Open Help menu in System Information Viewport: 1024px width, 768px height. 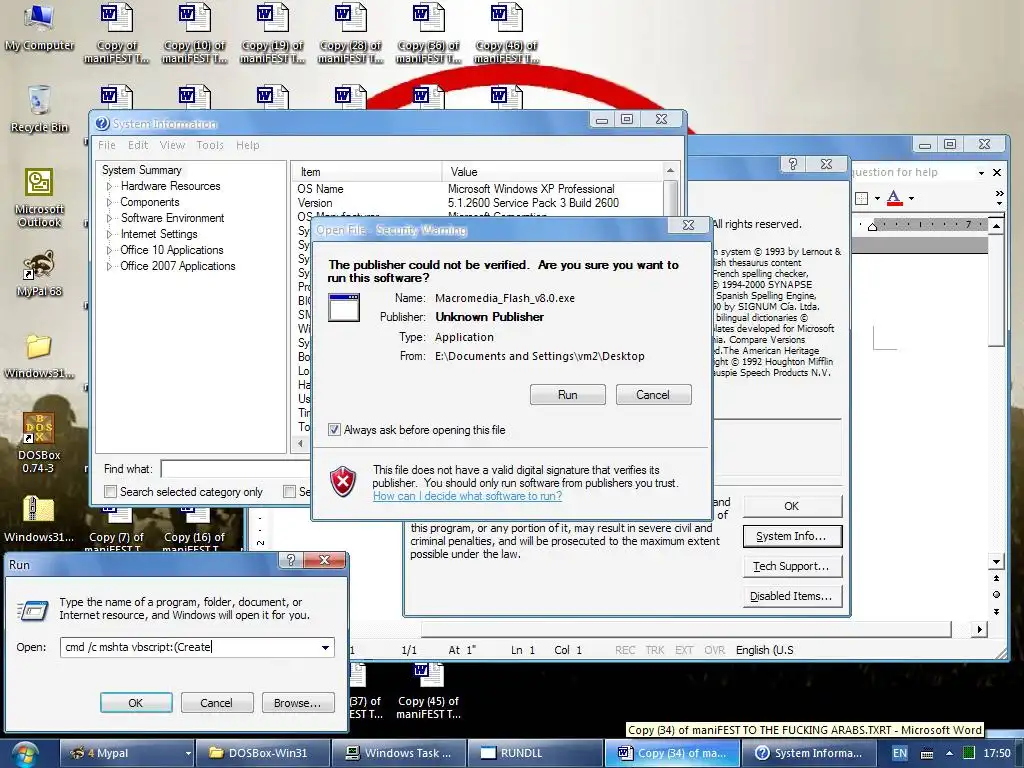tap(248, 145)
